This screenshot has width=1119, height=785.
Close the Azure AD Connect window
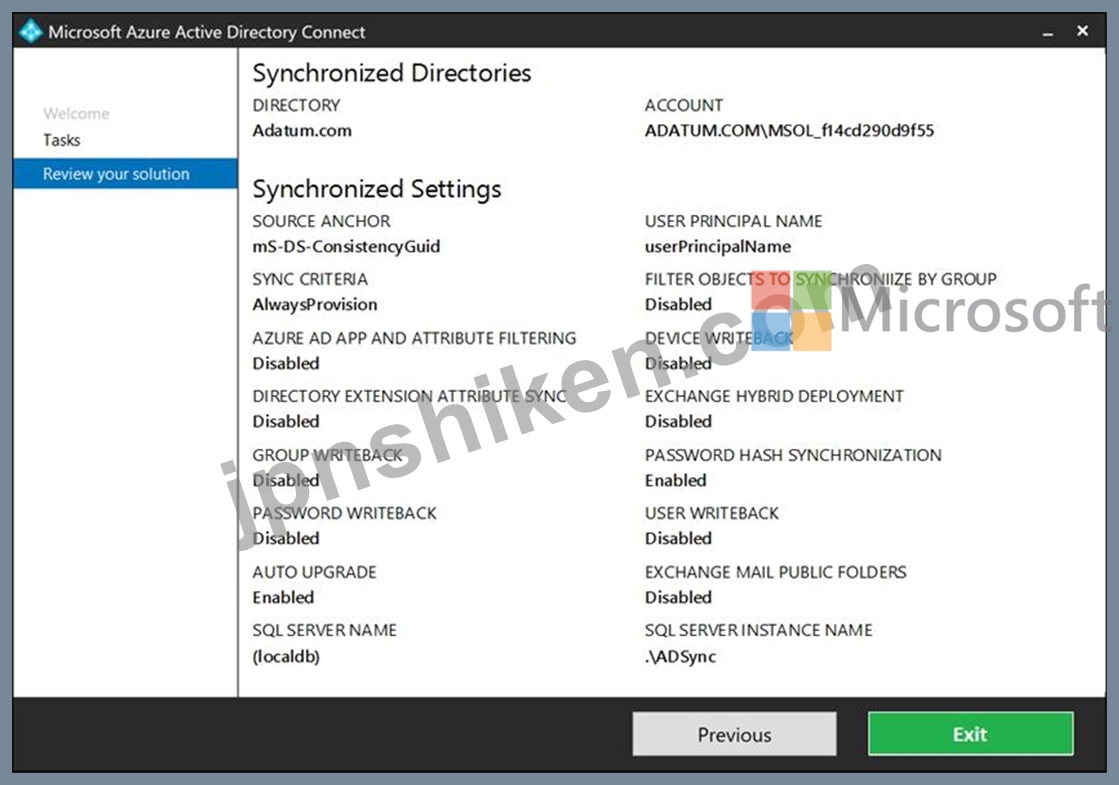(x=1083, y=31)
